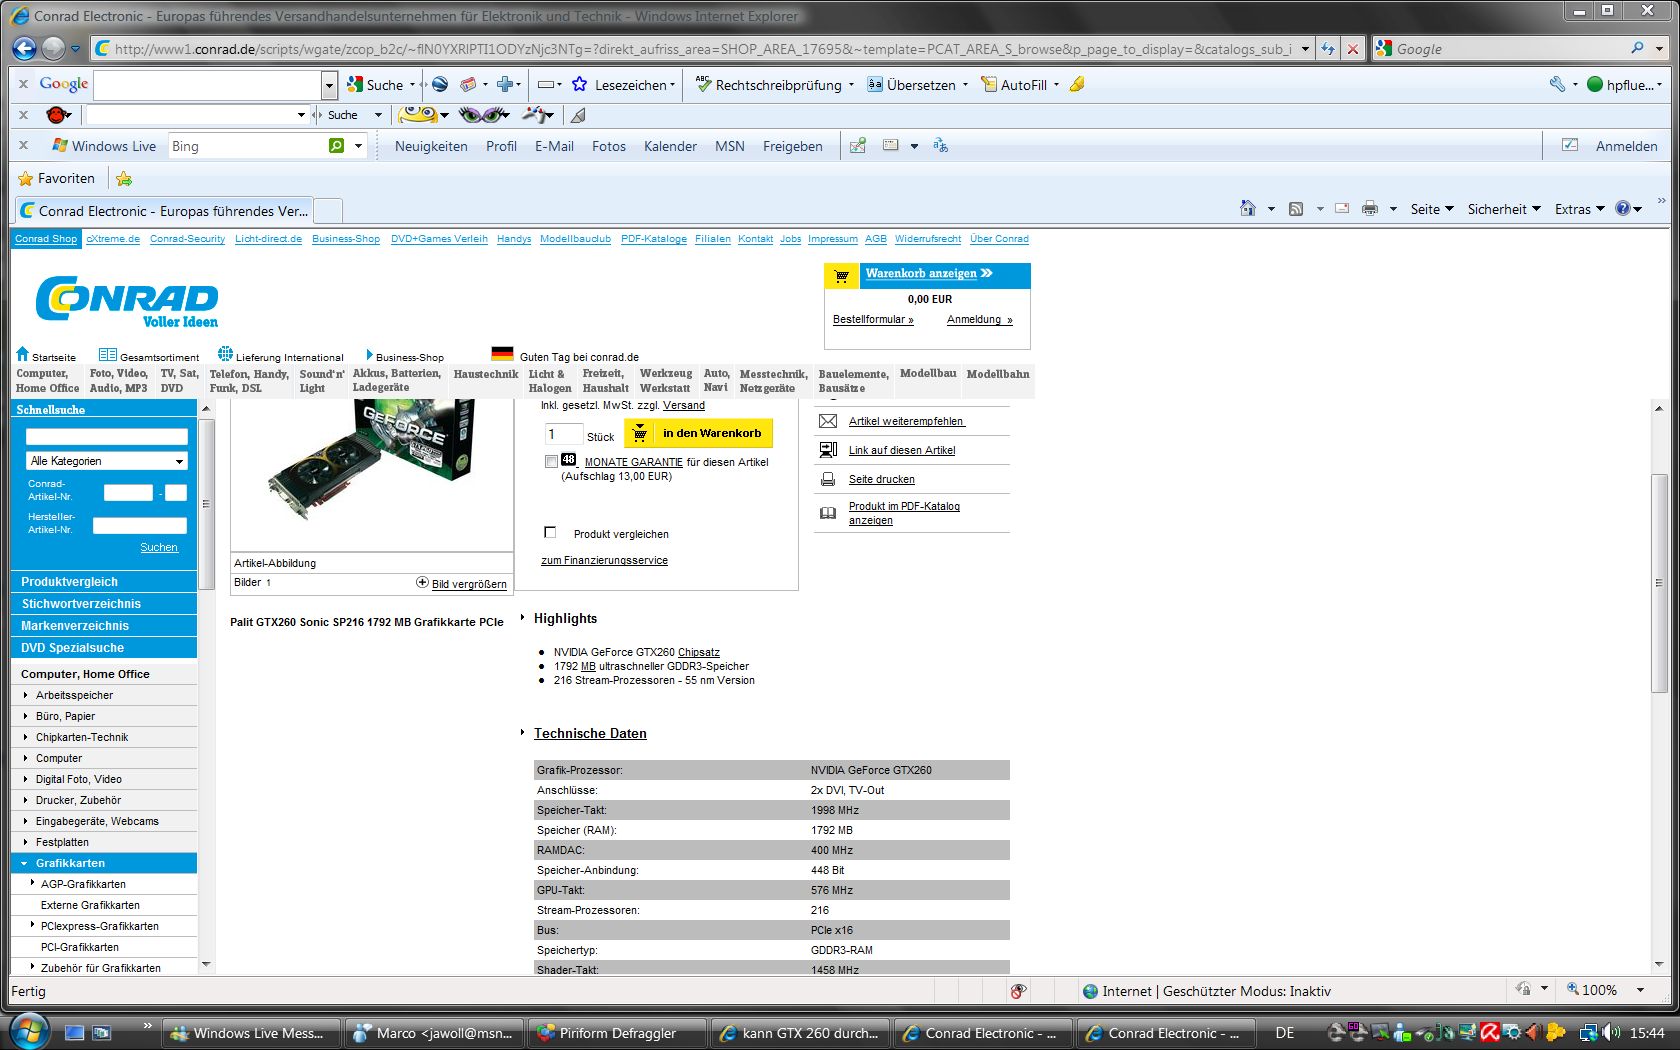Open Kalender in Windows Live toolbar
This screenshot has height=1050, width=1680.
[670, 146]
